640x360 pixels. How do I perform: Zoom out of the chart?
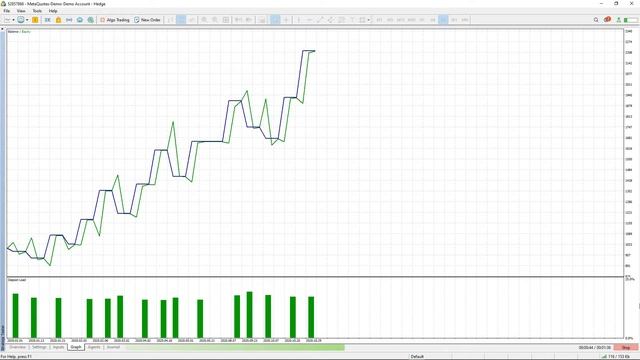click(215, 20)
